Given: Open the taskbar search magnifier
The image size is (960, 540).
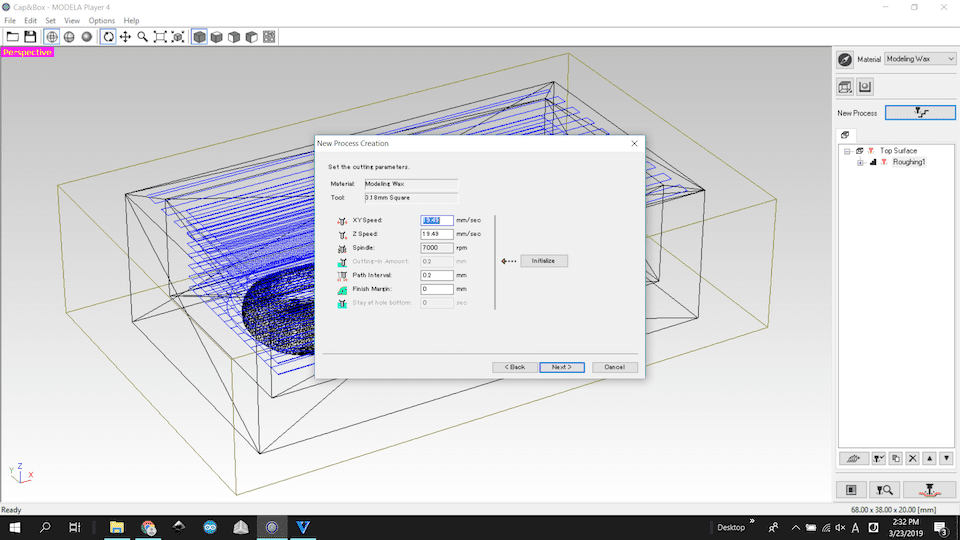Looking at the screenshot, I should 45,527.
